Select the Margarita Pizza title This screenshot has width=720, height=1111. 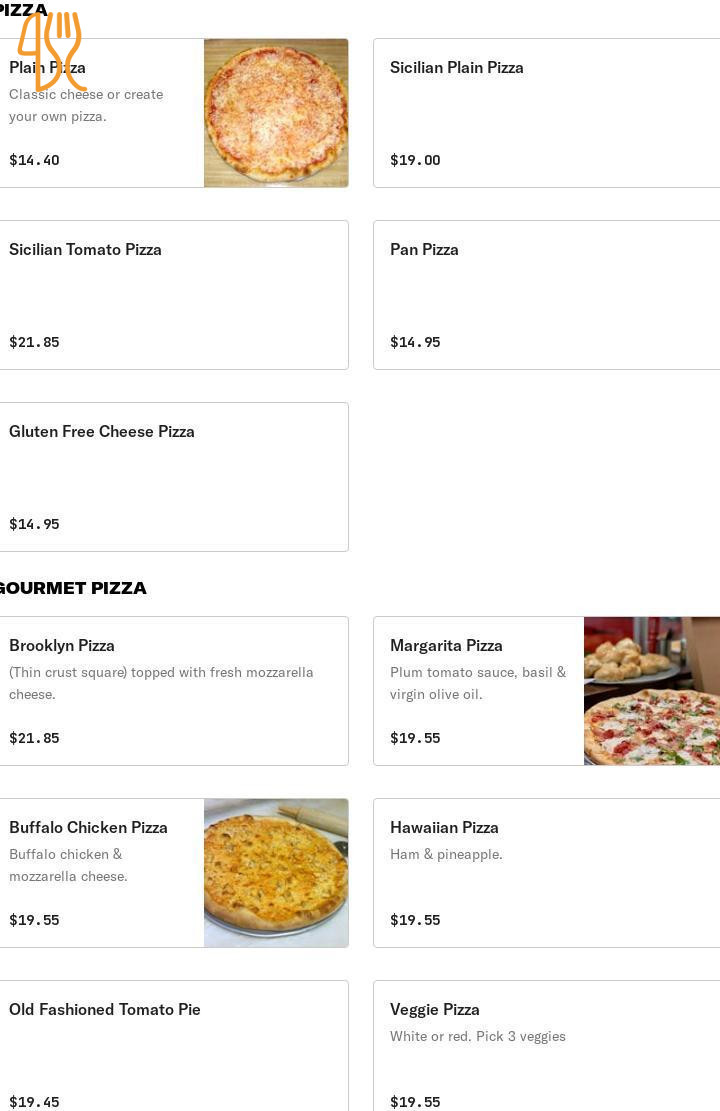[446, 646]
